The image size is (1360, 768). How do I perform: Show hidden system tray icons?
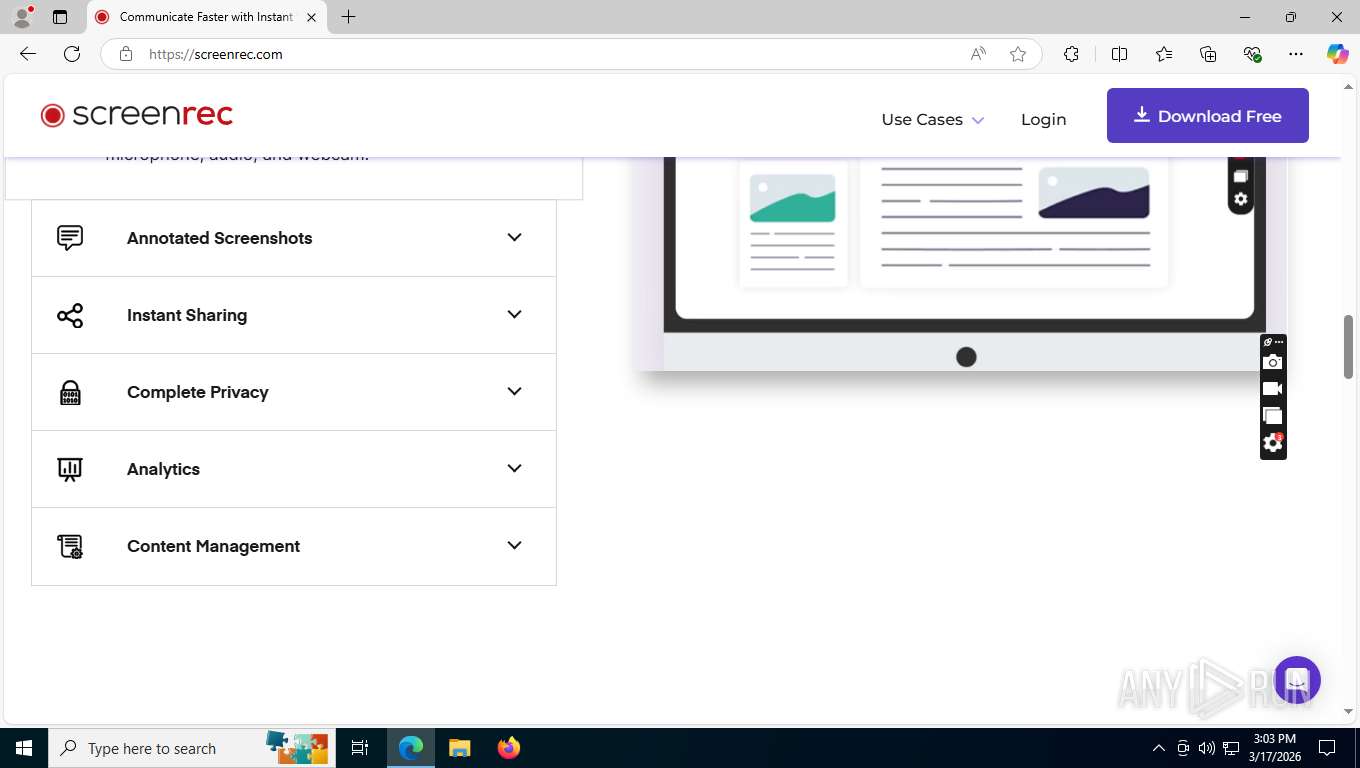coord(1158,748)
